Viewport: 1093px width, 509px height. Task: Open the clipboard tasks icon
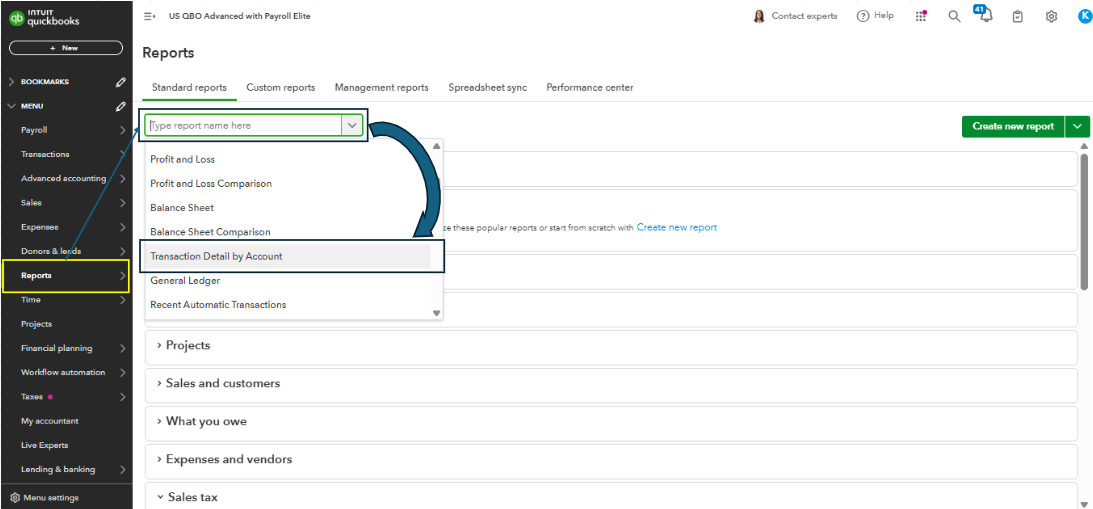[x=1018, y=16]
